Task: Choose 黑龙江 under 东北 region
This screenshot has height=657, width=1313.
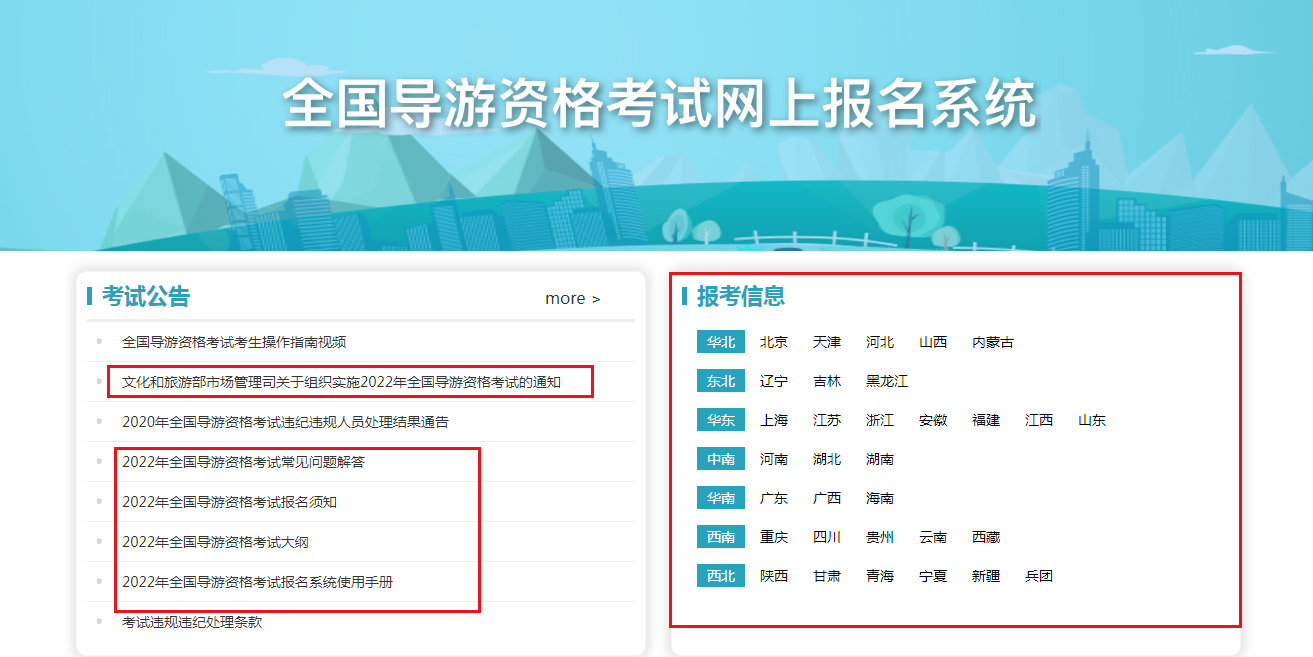Action: [x=886, y=381]
